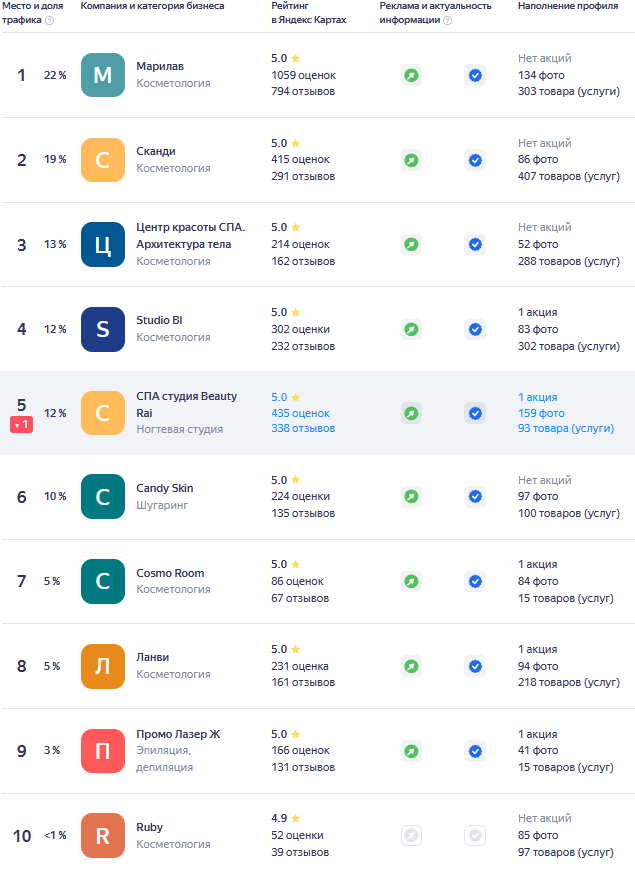The width and height of the screenshot is (635, 875).
Task: Click the Рейтинг в Яндекс Картах header
Action: 309,13
